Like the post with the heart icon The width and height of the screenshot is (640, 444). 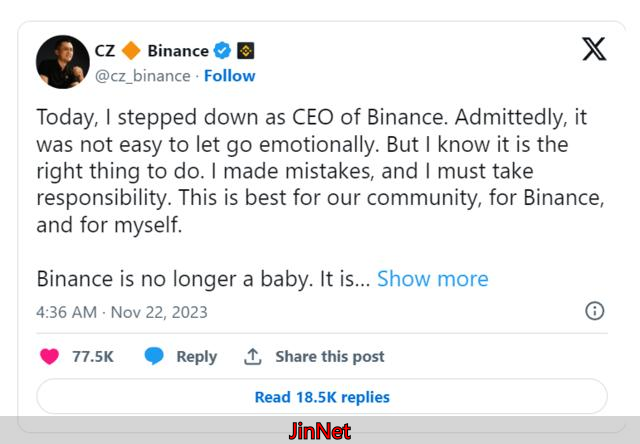click(49, 356)
